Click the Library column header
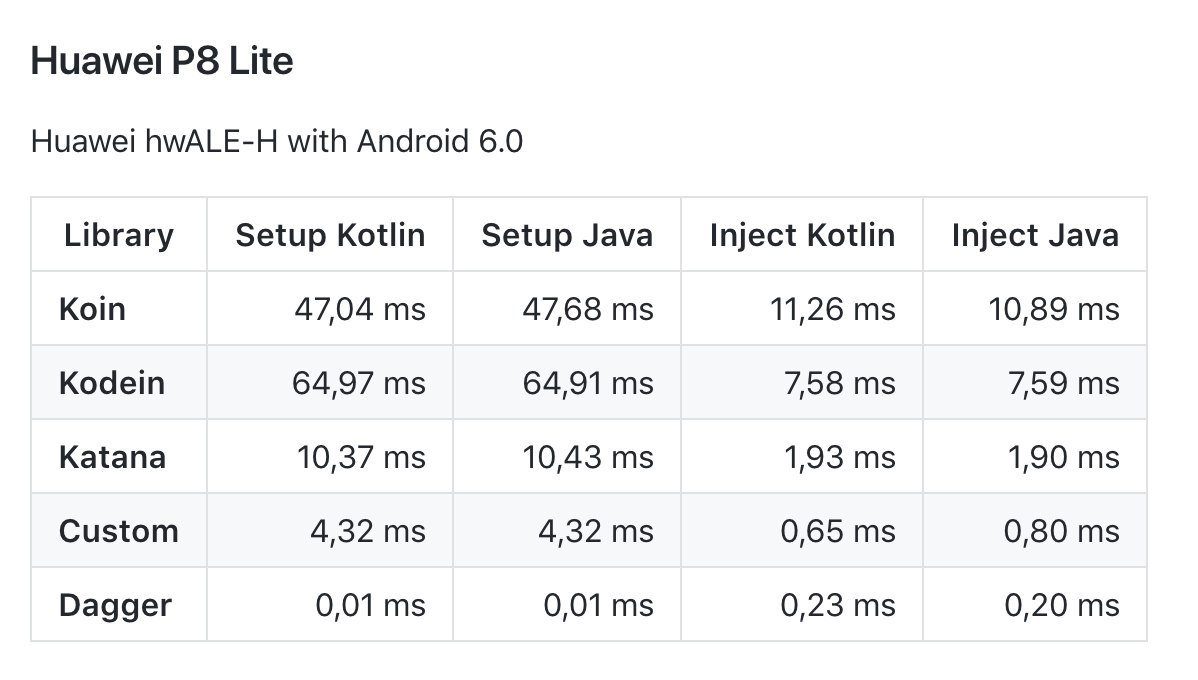 point(118,235)
